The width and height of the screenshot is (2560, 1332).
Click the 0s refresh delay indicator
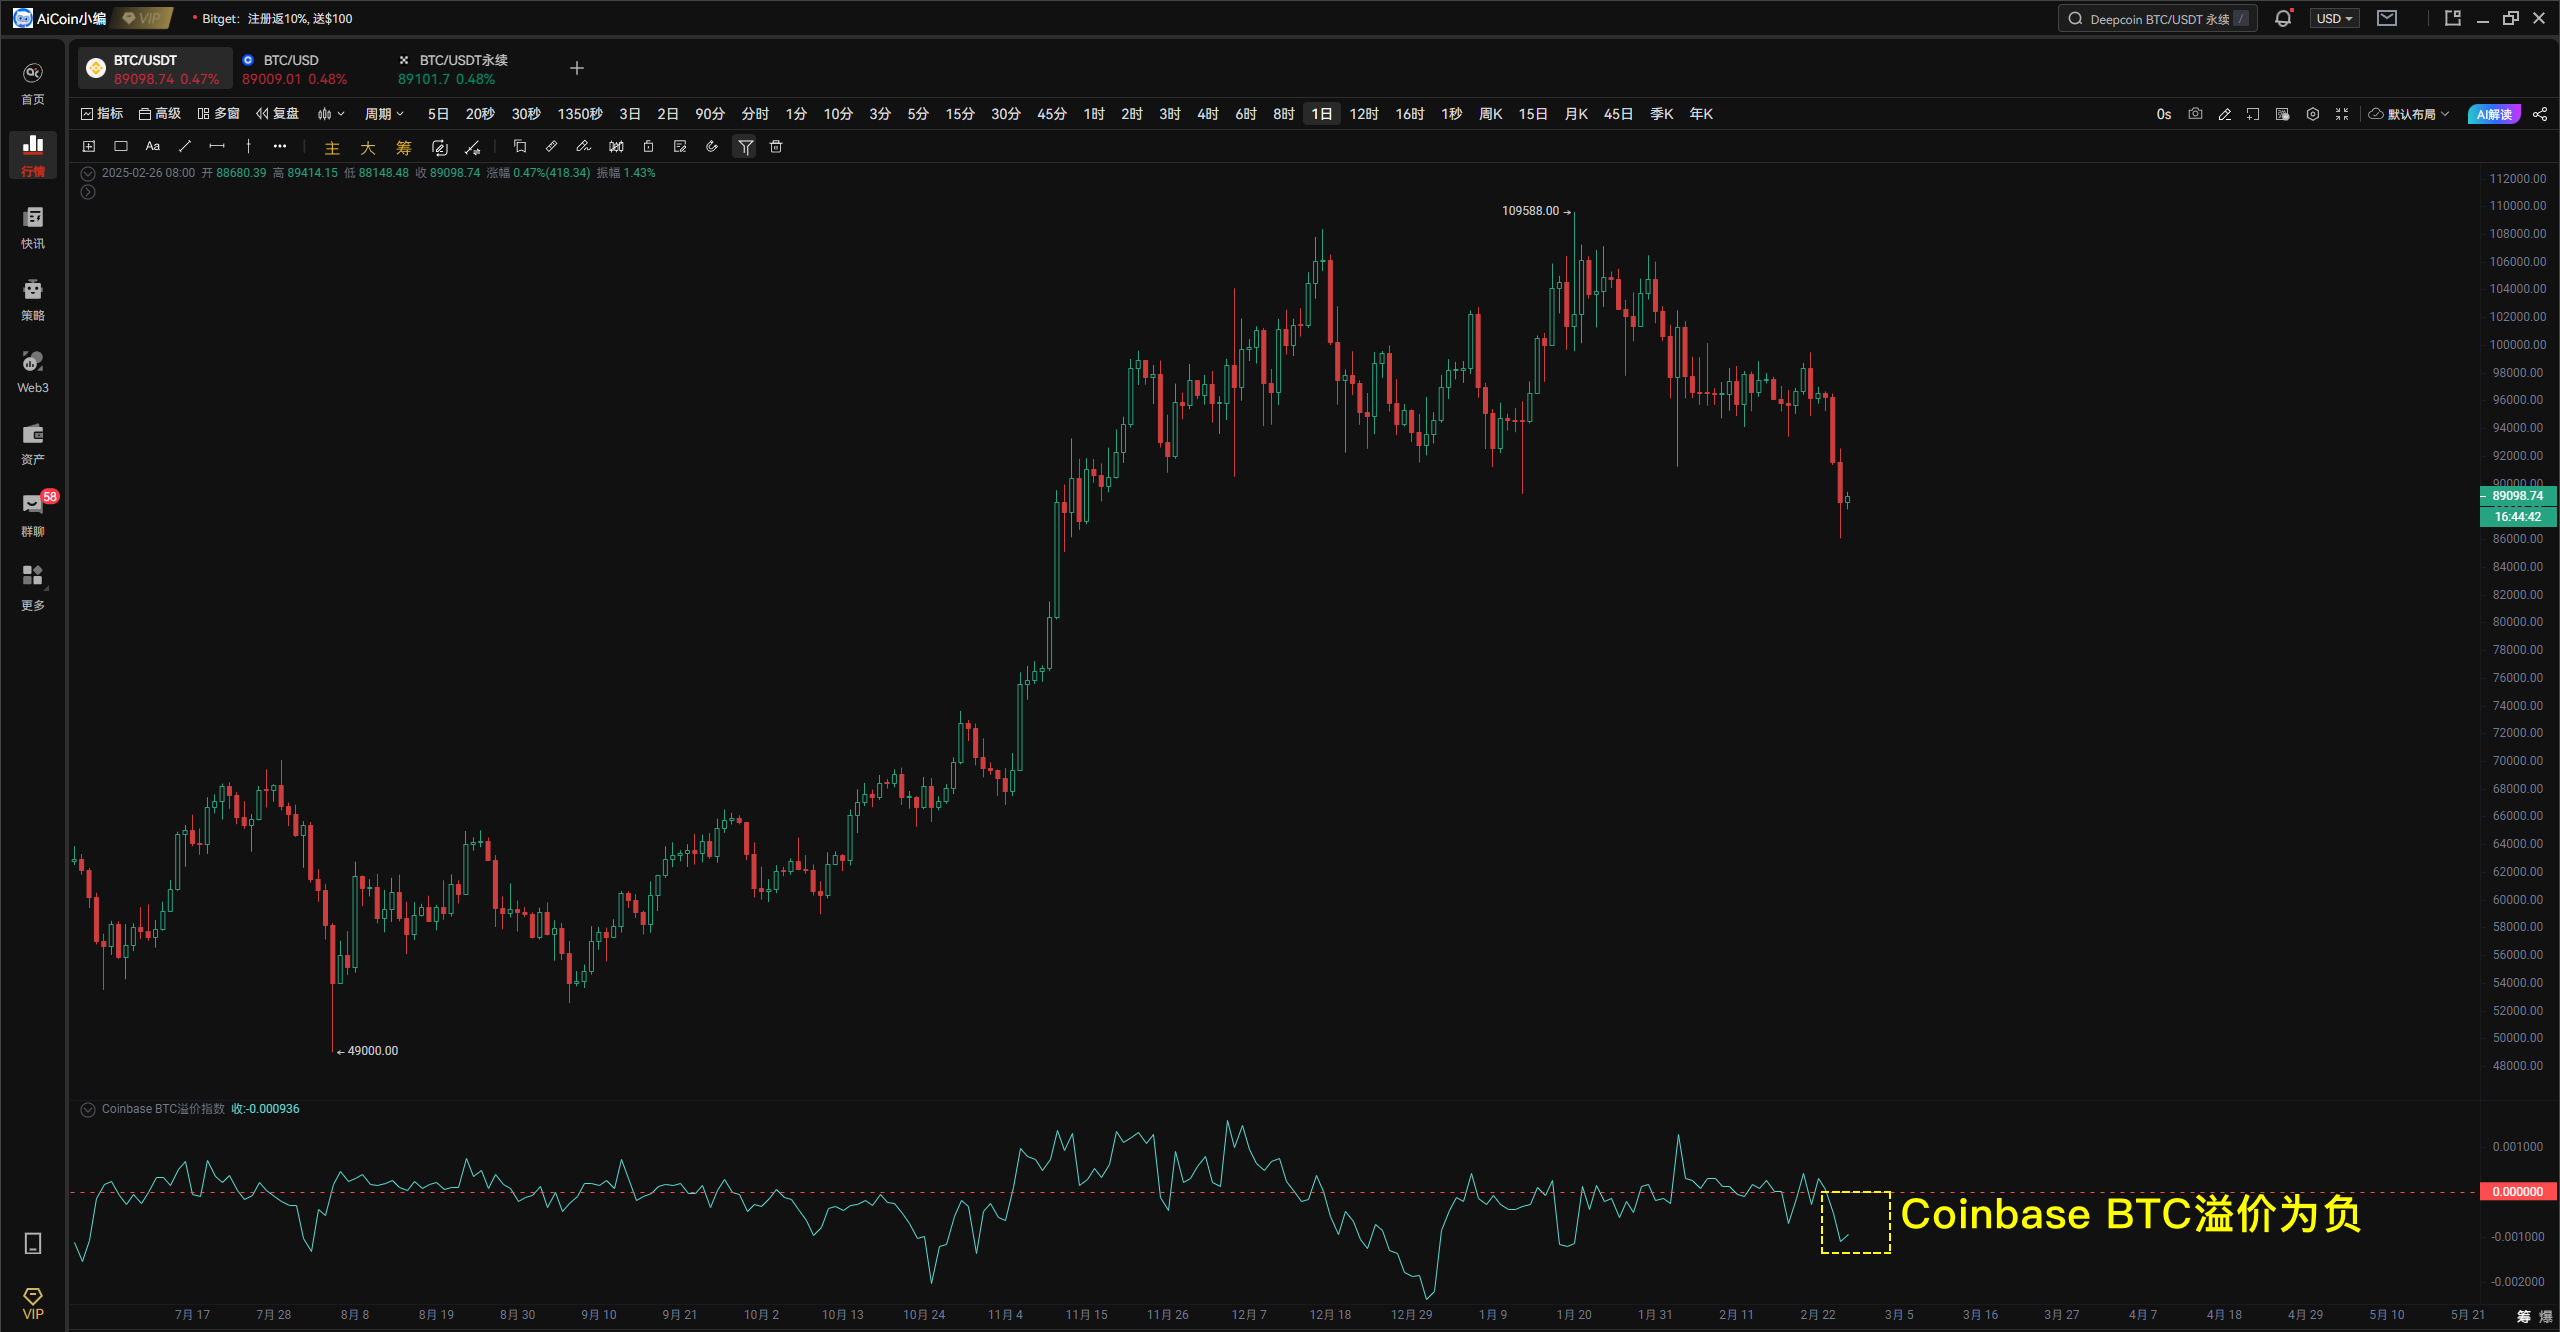tap(2164, 114)
